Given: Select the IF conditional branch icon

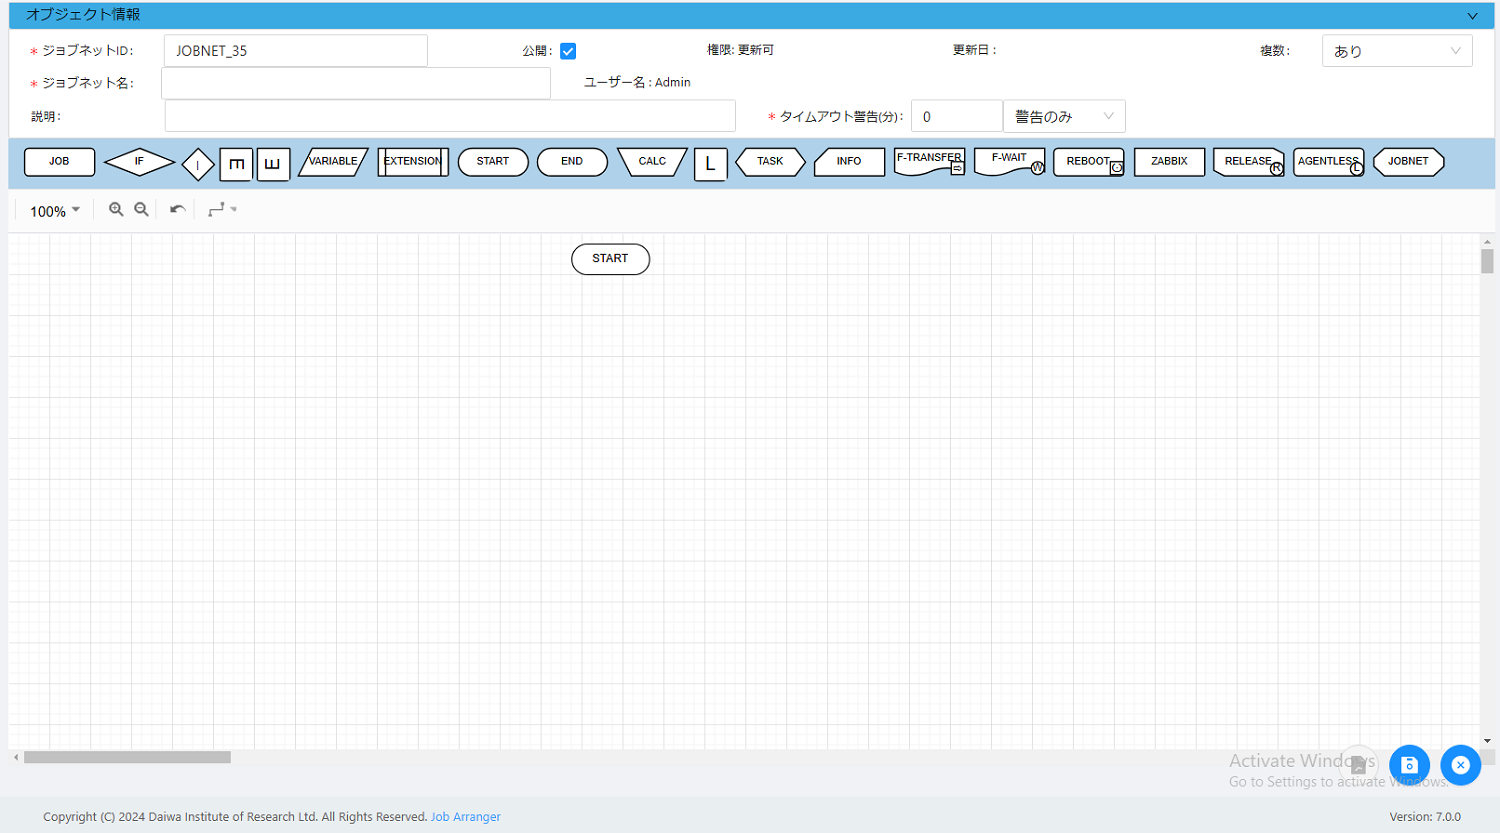Looking at the screenshot, I should [x=138, y=161].
